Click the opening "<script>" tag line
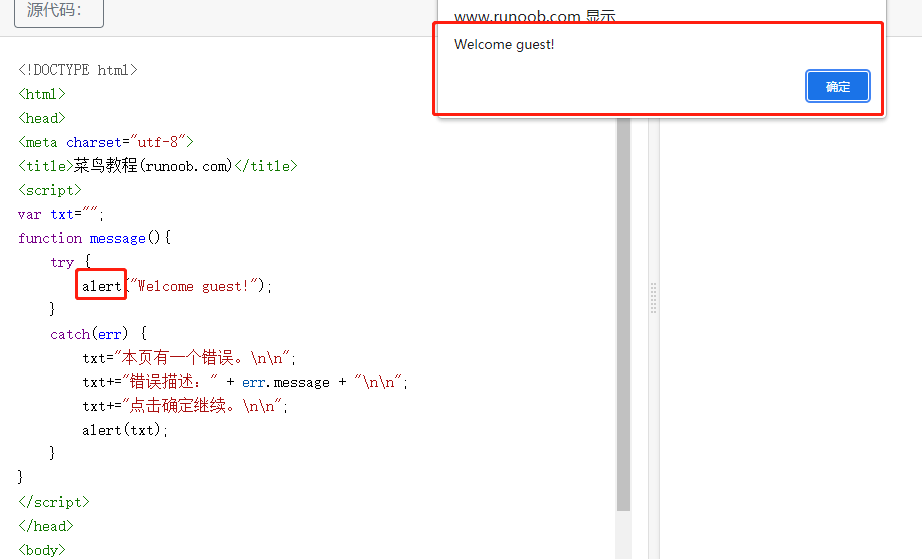The image size is (922, 559). click(49, 190)
